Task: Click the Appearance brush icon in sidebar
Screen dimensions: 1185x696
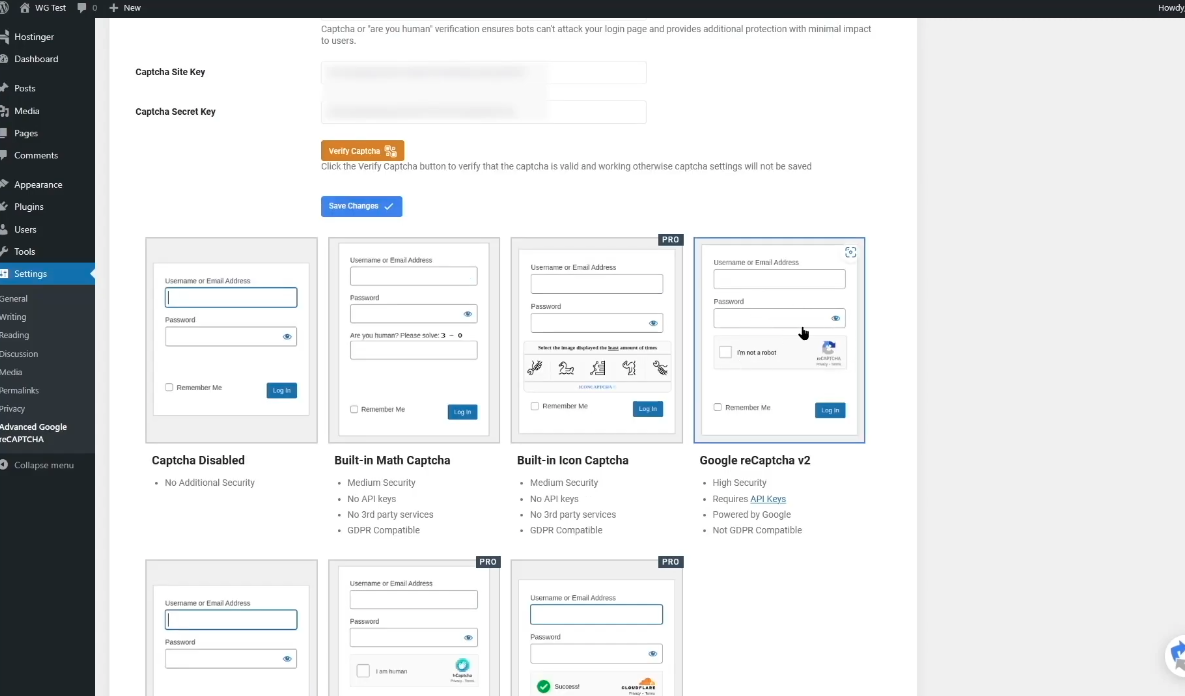Action: tap(4, 185)
